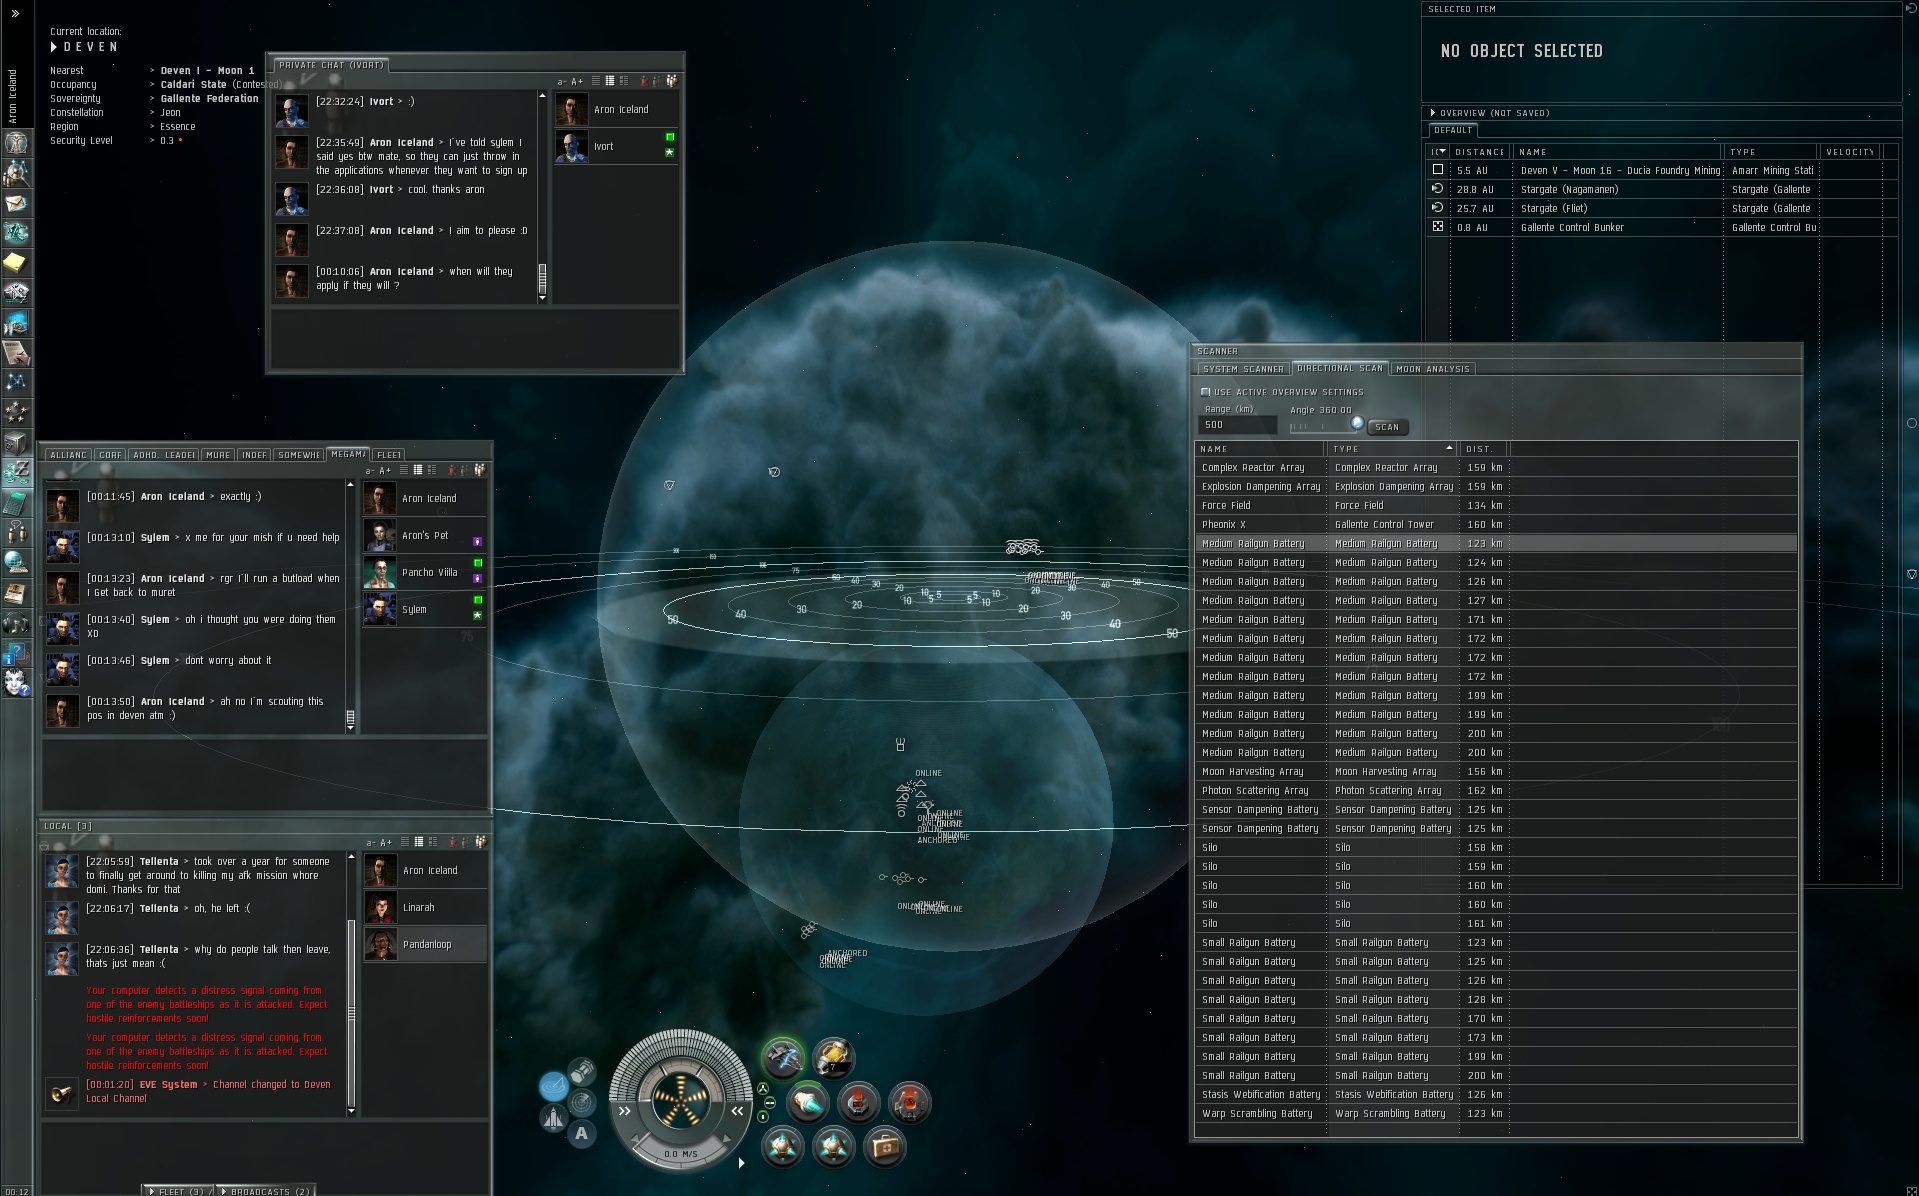Open the EVE Mail envelope icon

coord(16,202)
